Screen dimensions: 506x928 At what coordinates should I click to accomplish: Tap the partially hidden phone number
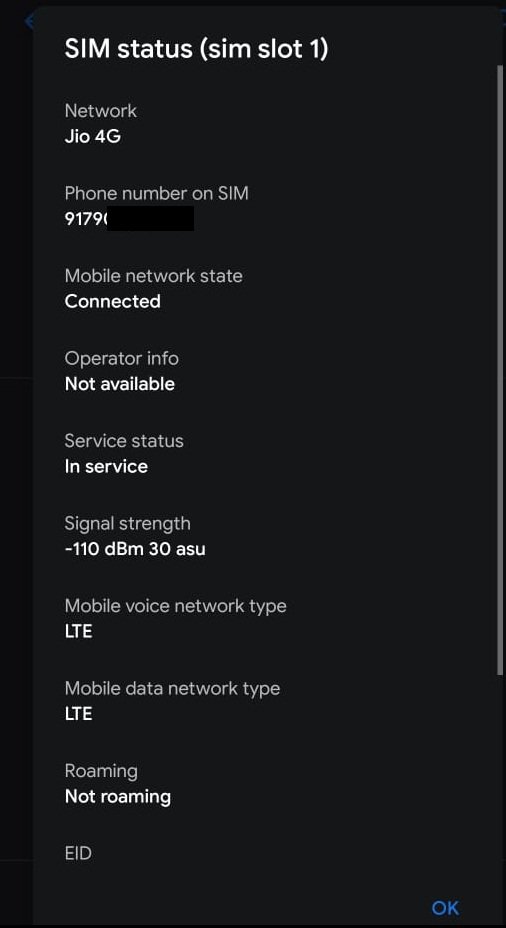pos(129,218)
